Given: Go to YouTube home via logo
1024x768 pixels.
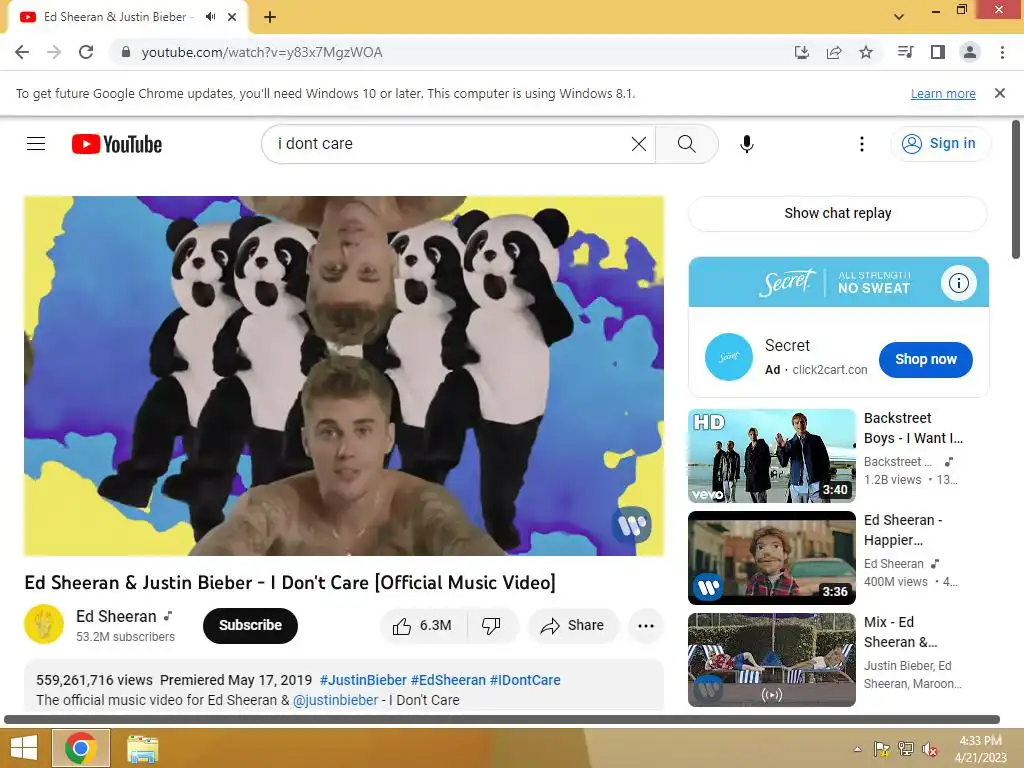Looking at the screenshot, I should click(117, 144).
